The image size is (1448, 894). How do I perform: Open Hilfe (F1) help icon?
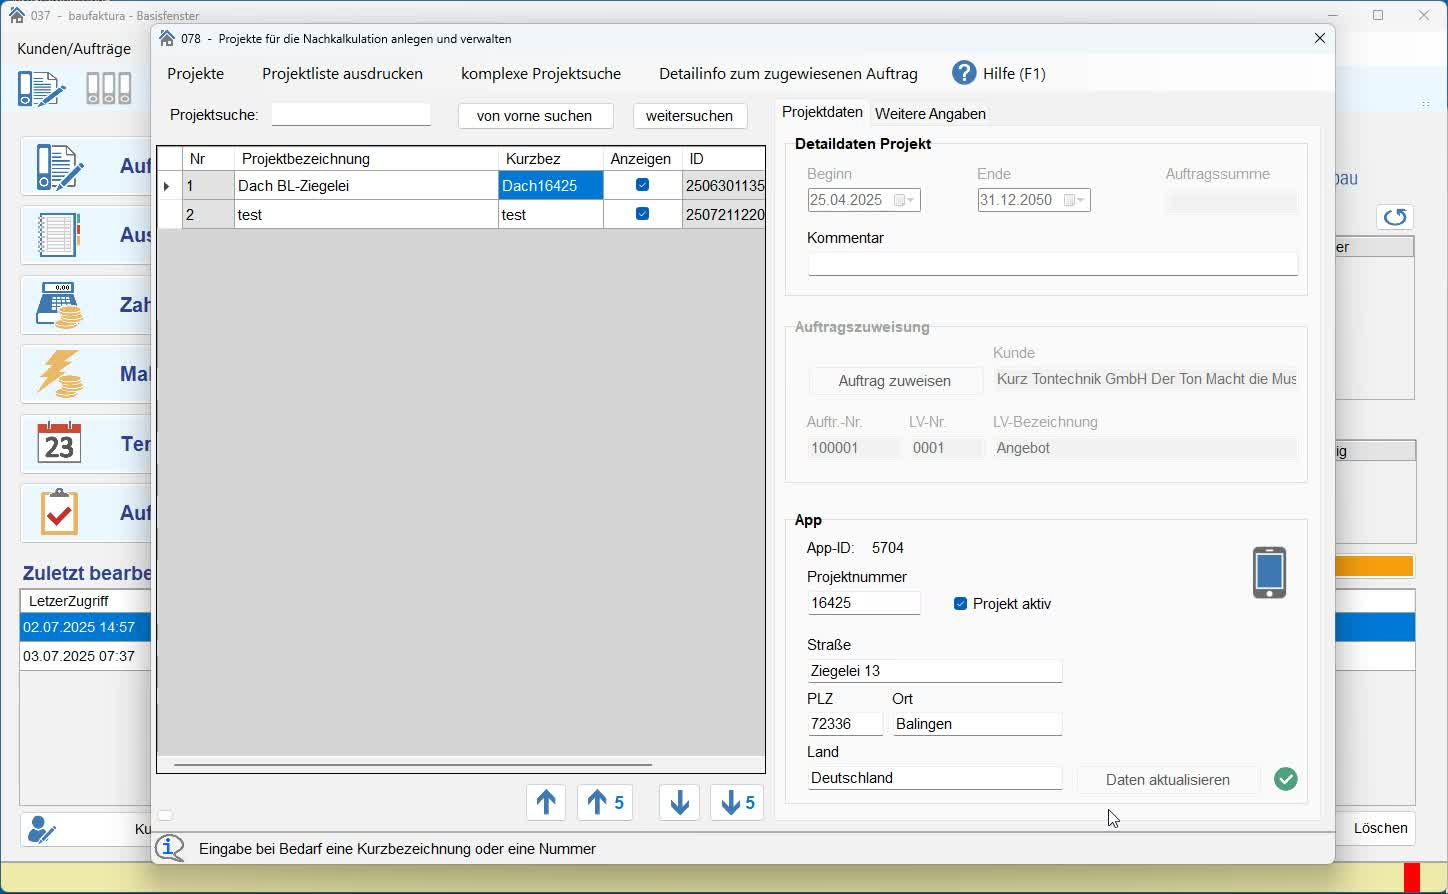tap(964, 74)
